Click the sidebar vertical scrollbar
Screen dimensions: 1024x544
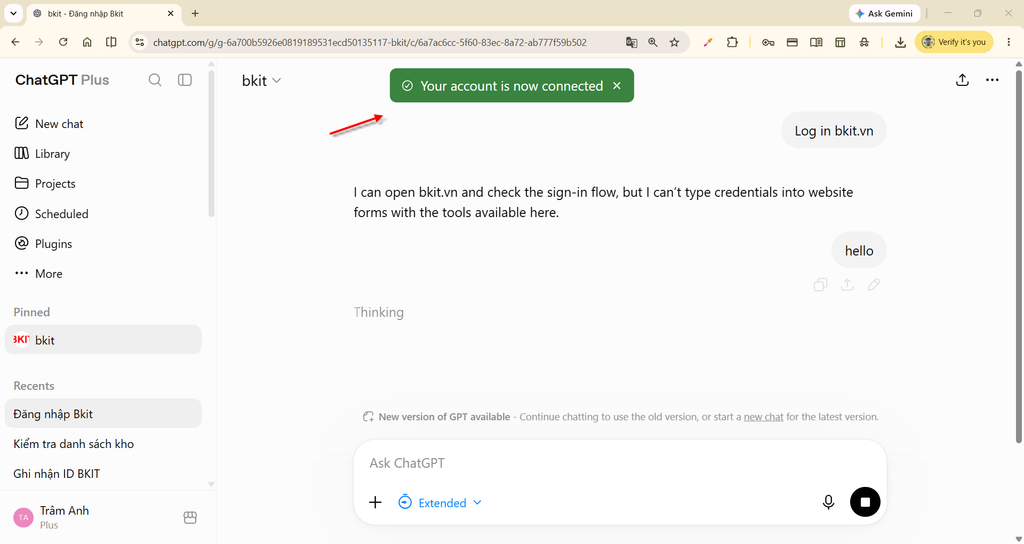pyautogui.click(x=211, y=144)
